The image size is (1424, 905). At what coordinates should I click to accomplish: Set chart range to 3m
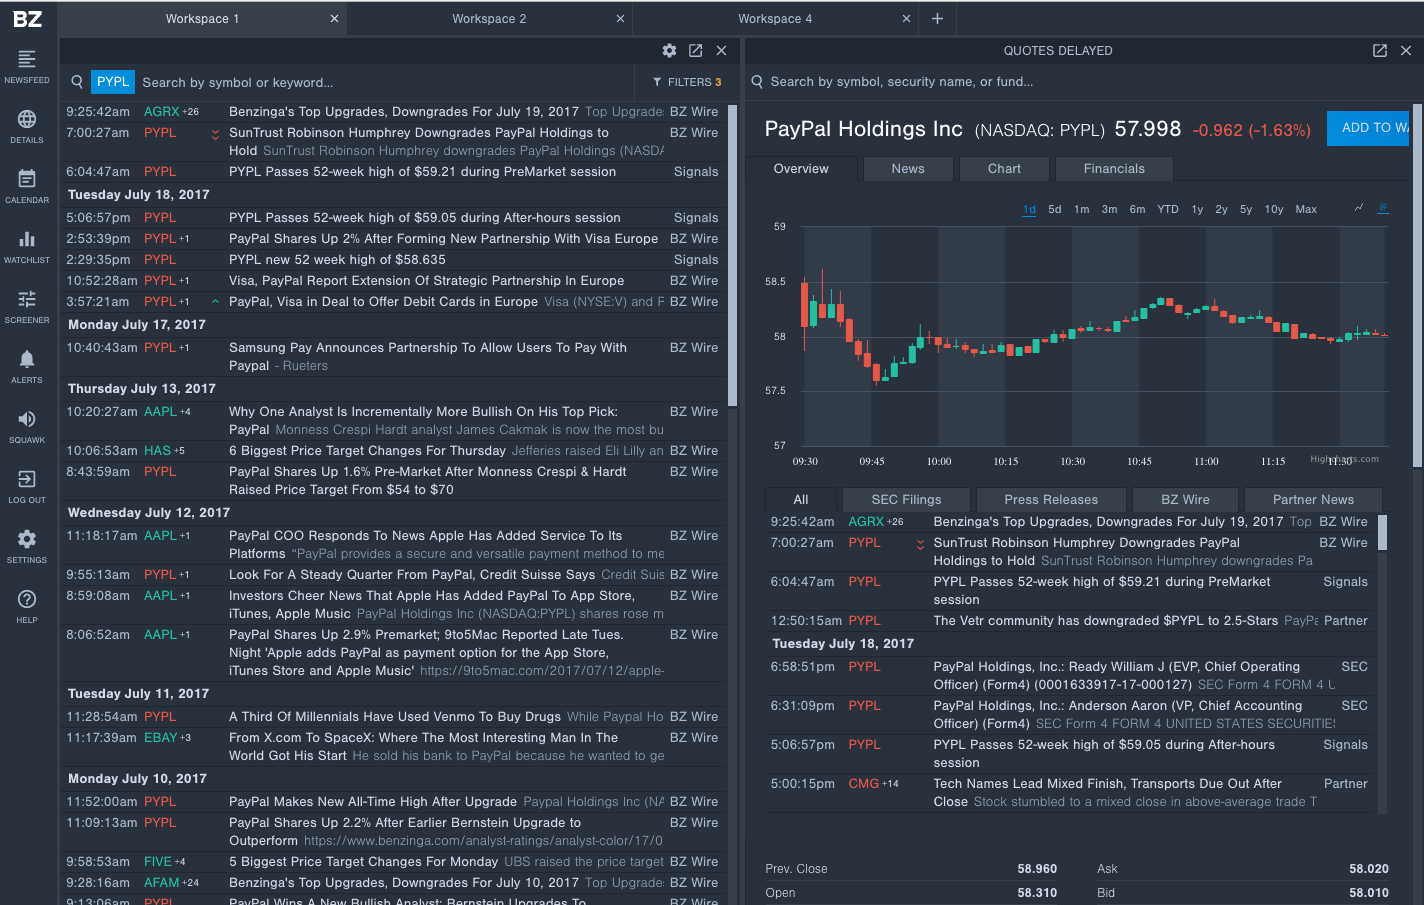coord(1109,209)
